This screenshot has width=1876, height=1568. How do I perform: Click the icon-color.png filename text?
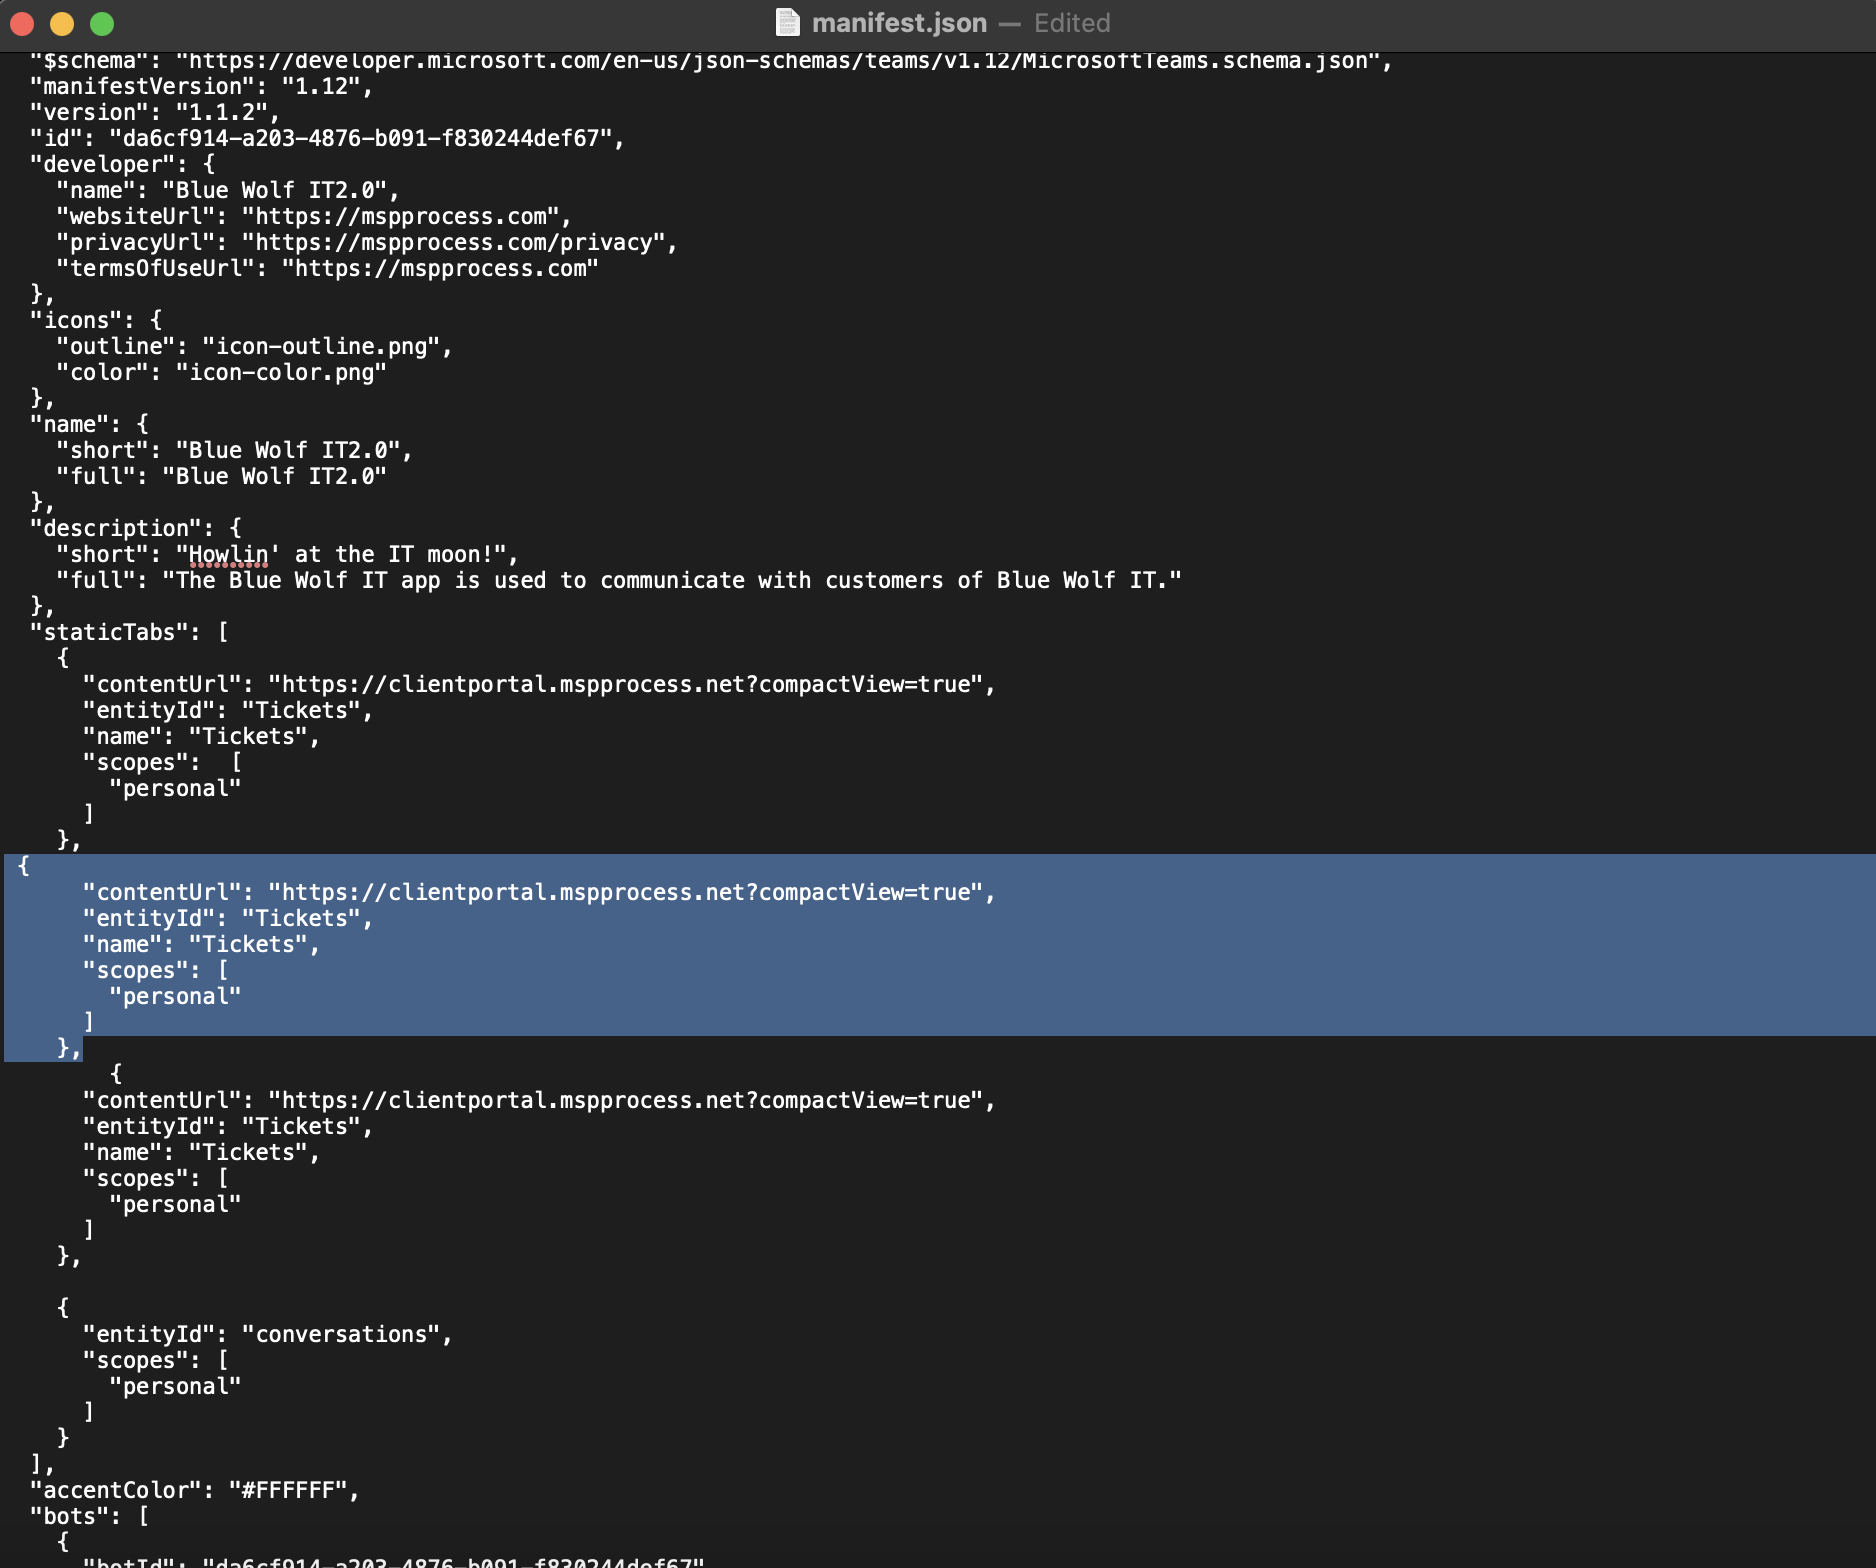tap(281, 373)
